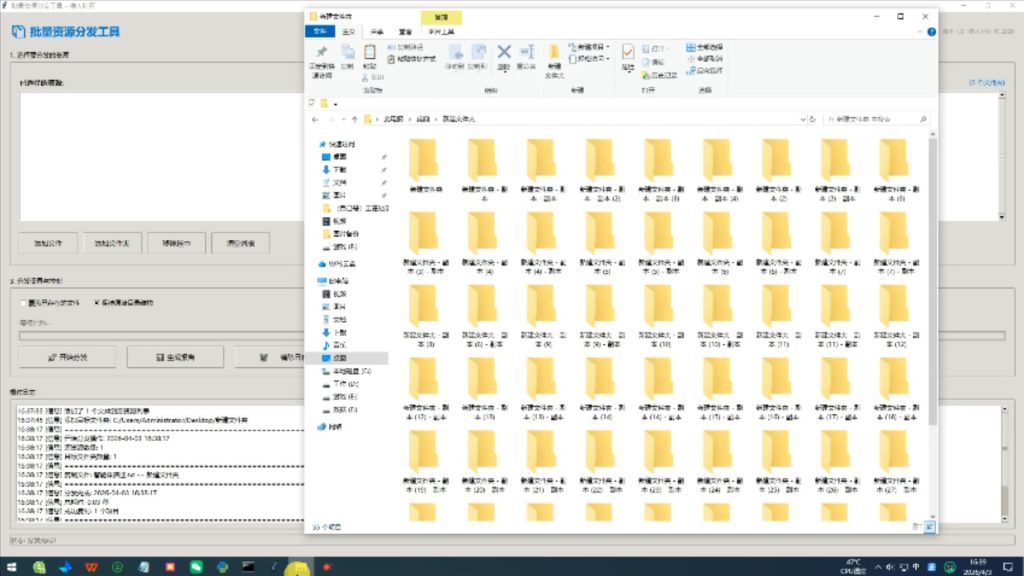Click the Up arrow in navigation bar
The height and width of the screenshot is (576, 1024).
(x=353, y=119)
